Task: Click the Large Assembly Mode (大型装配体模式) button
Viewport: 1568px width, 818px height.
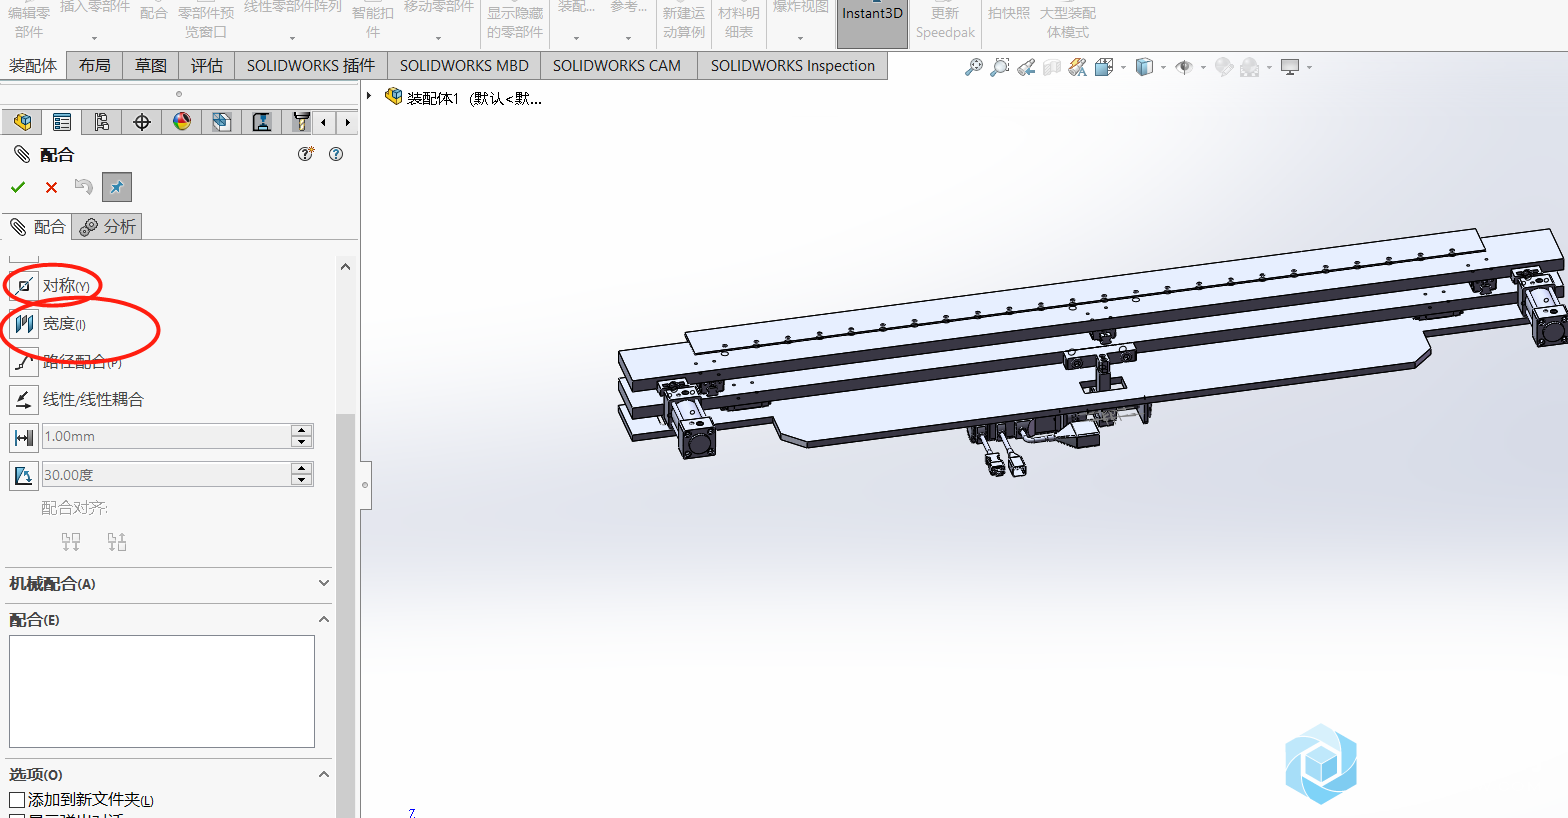Action: (x=1068, y=22)
